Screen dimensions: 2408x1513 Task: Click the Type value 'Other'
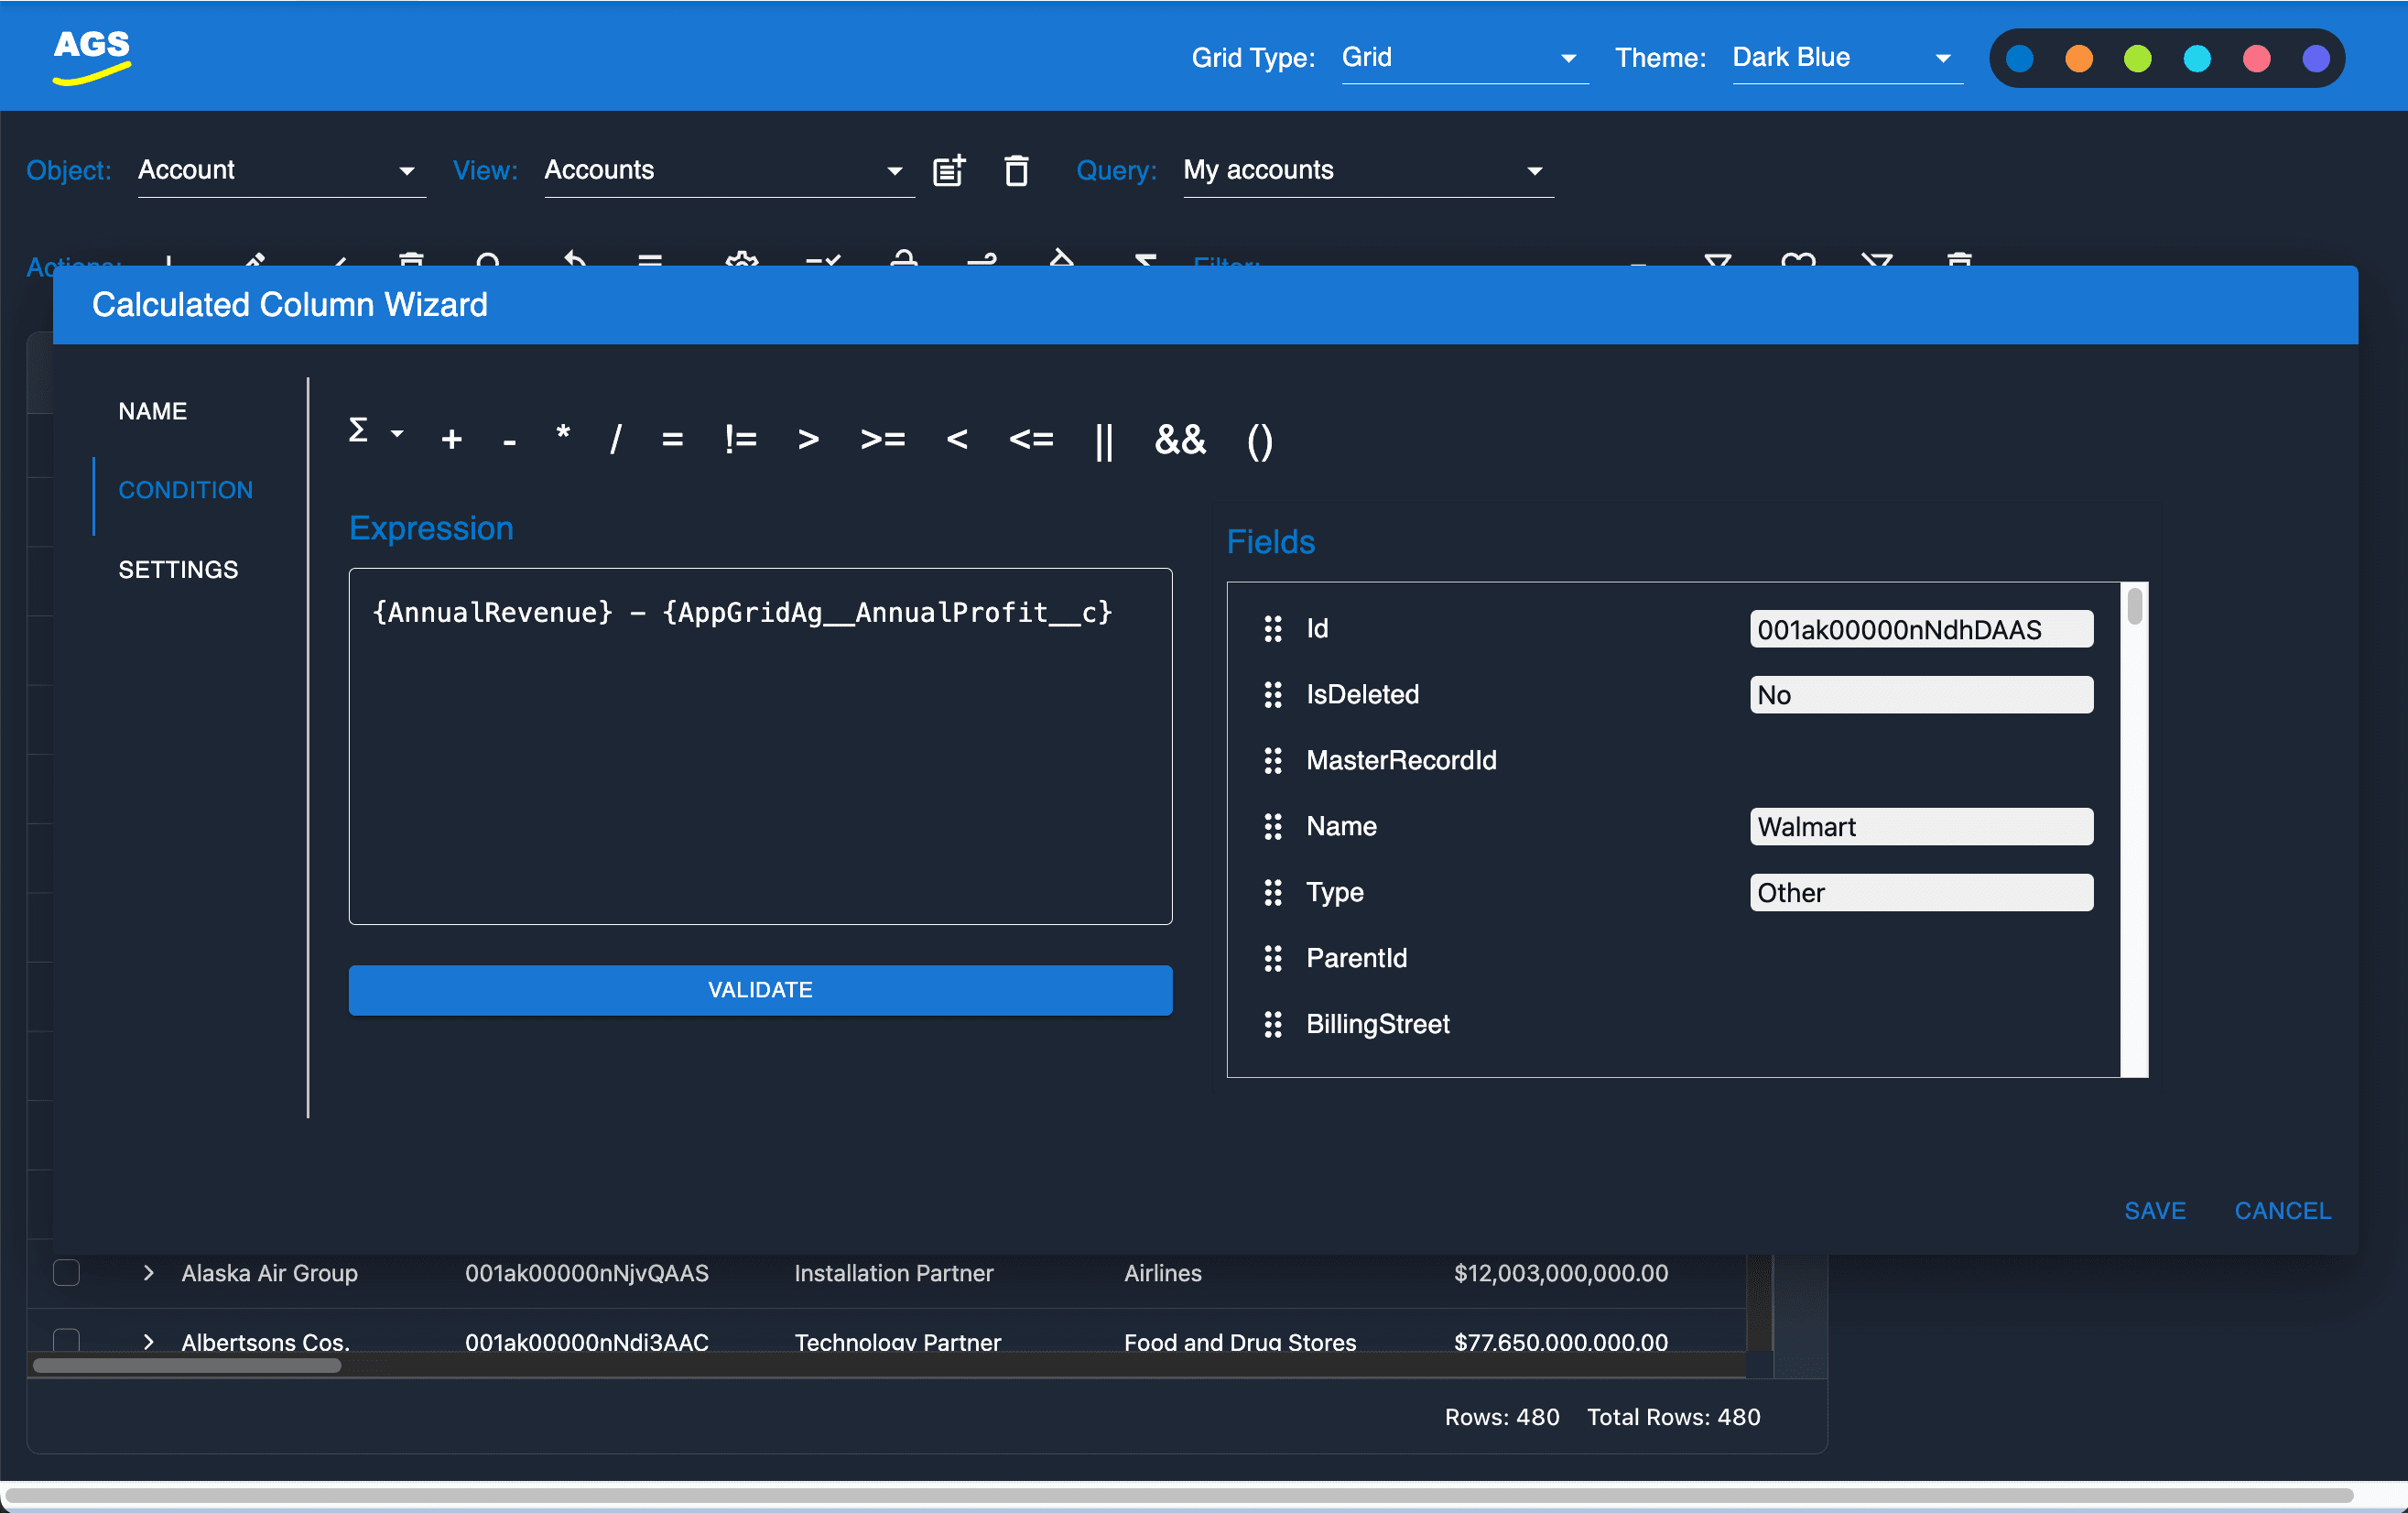(x=1920, y=893)
